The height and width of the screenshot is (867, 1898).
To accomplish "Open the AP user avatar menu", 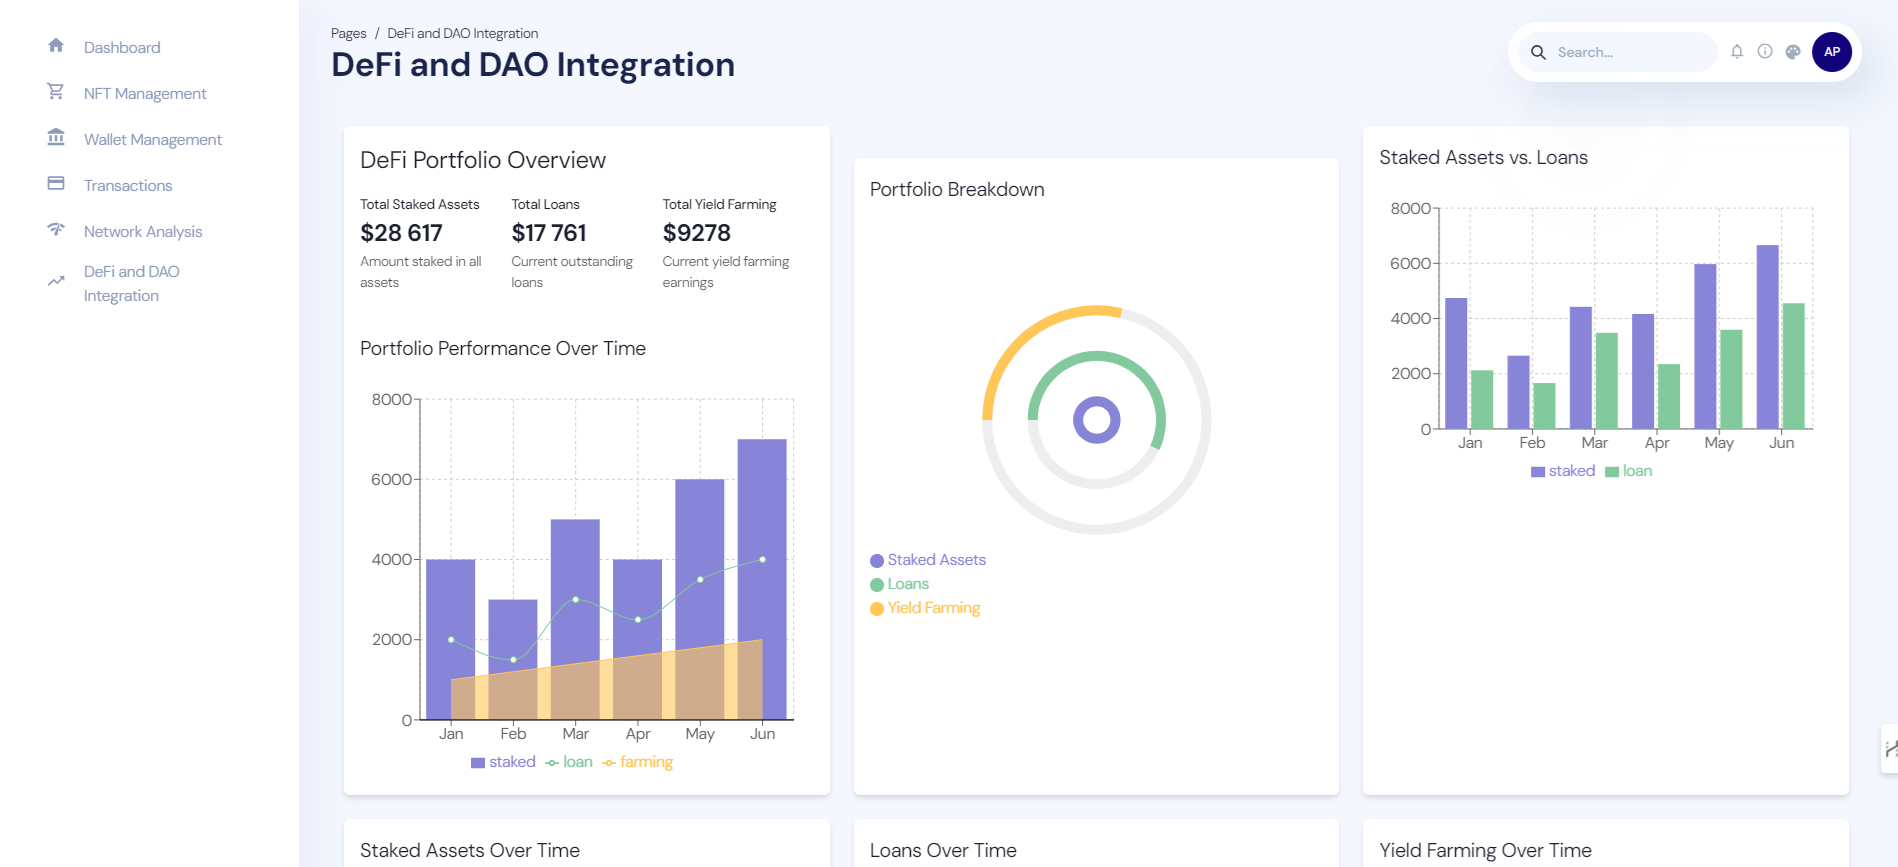I will coord(1831,52).
